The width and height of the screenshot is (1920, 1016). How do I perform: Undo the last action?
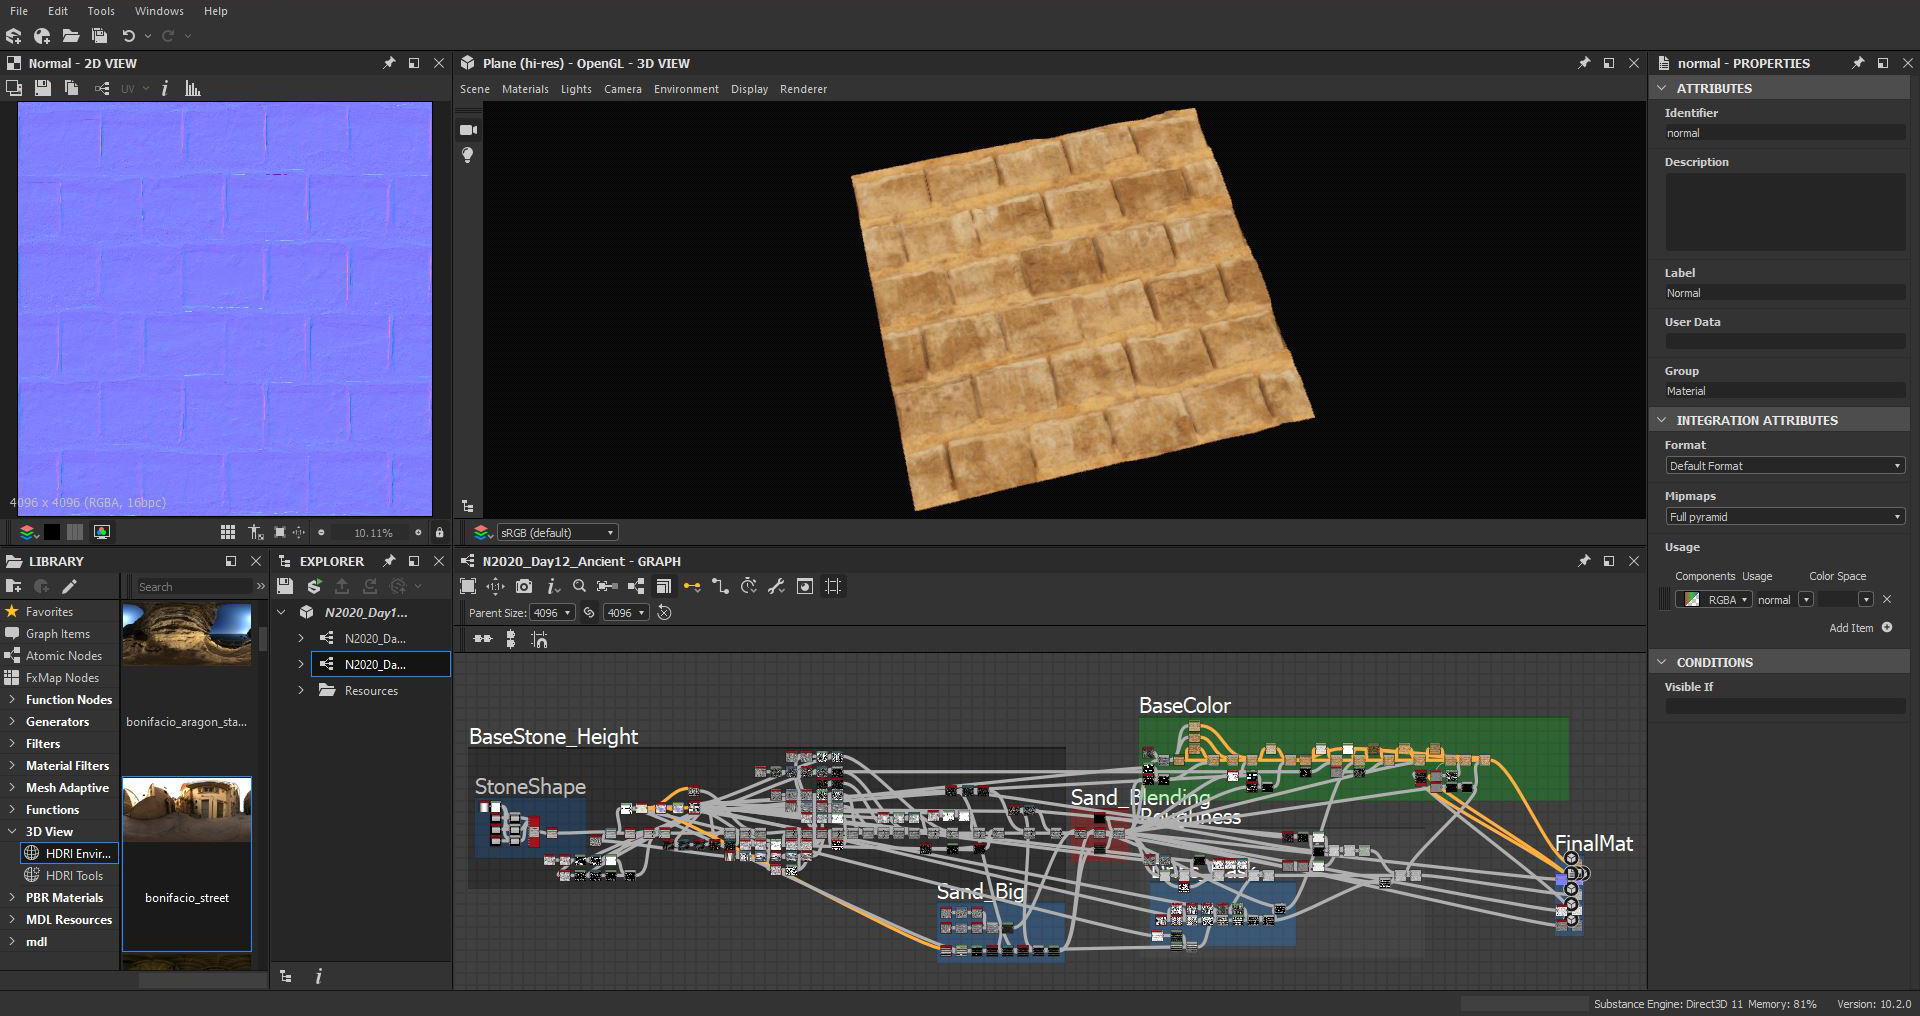pyautogui.click(x=128, y=36)
